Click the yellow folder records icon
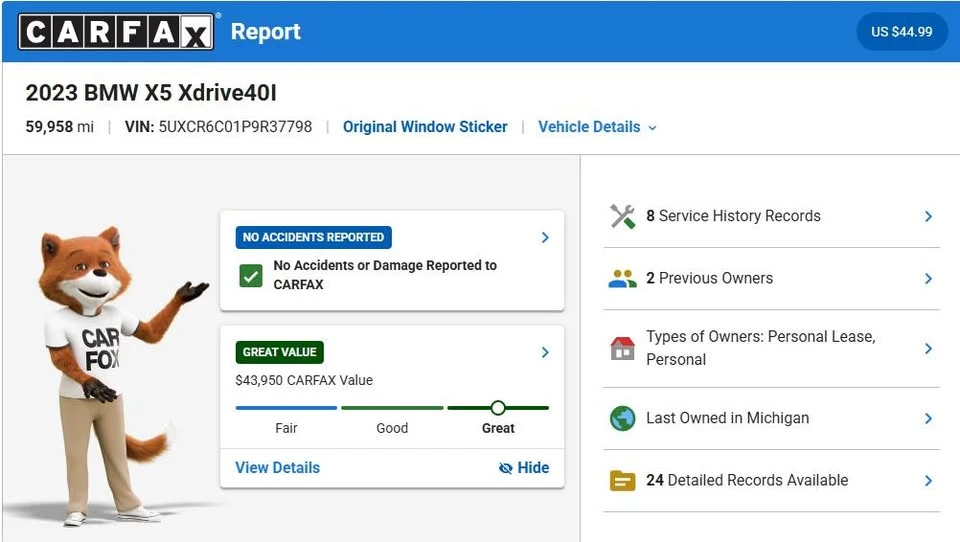This screenshot has width=960, height=542. click(623, 481)
